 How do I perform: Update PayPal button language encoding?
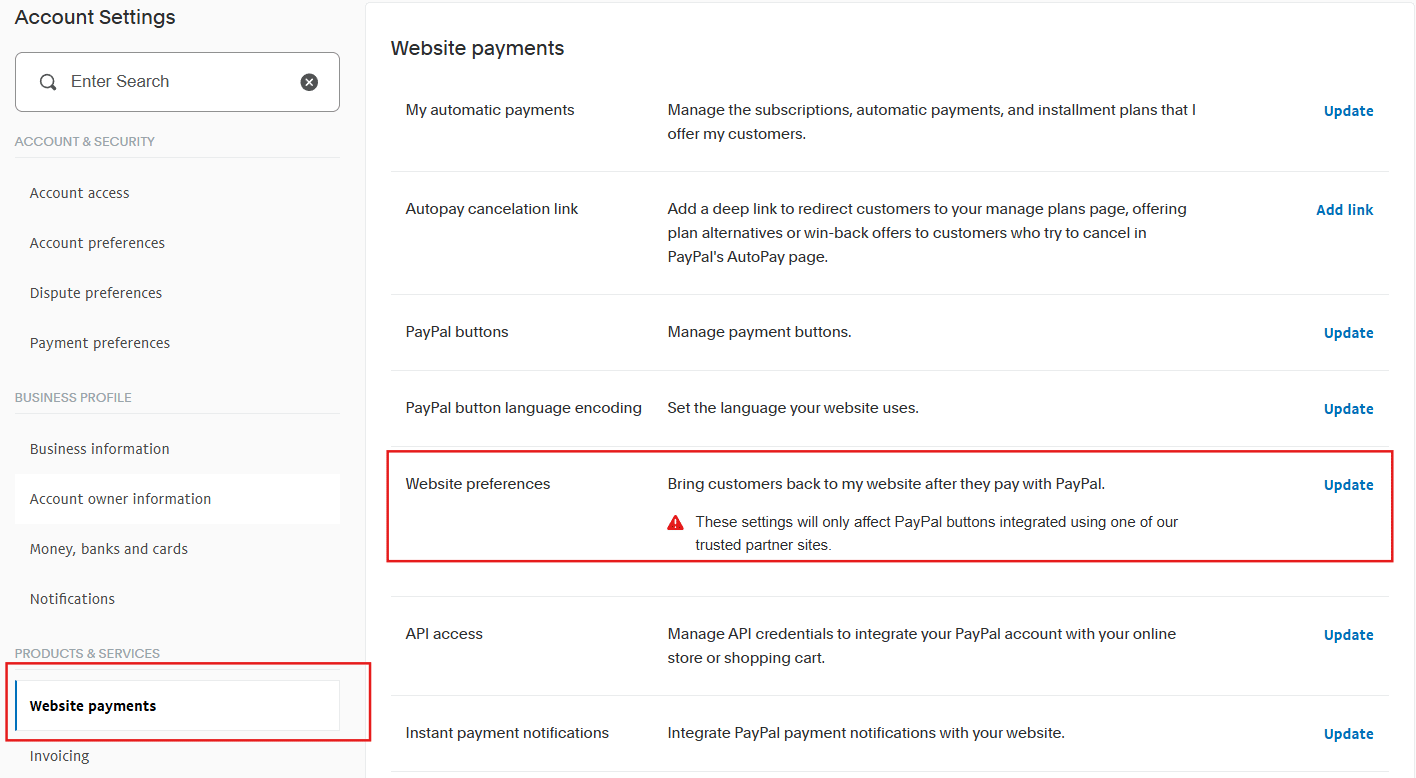pyautogui.click(x=1349, y=409)
